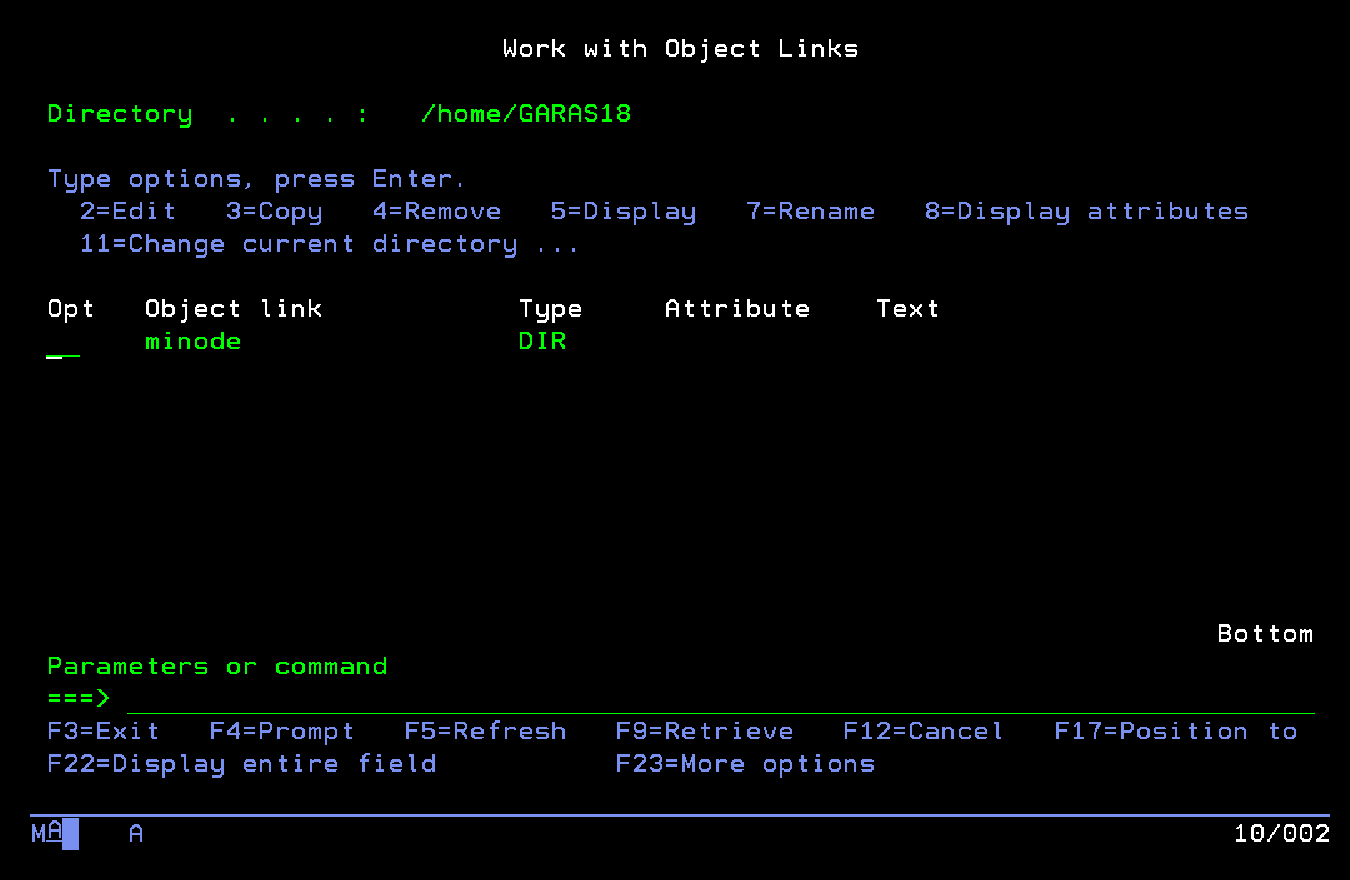Click the 5=Display option label
Screen dimensions: 1350x880
[x=623, y=212]
